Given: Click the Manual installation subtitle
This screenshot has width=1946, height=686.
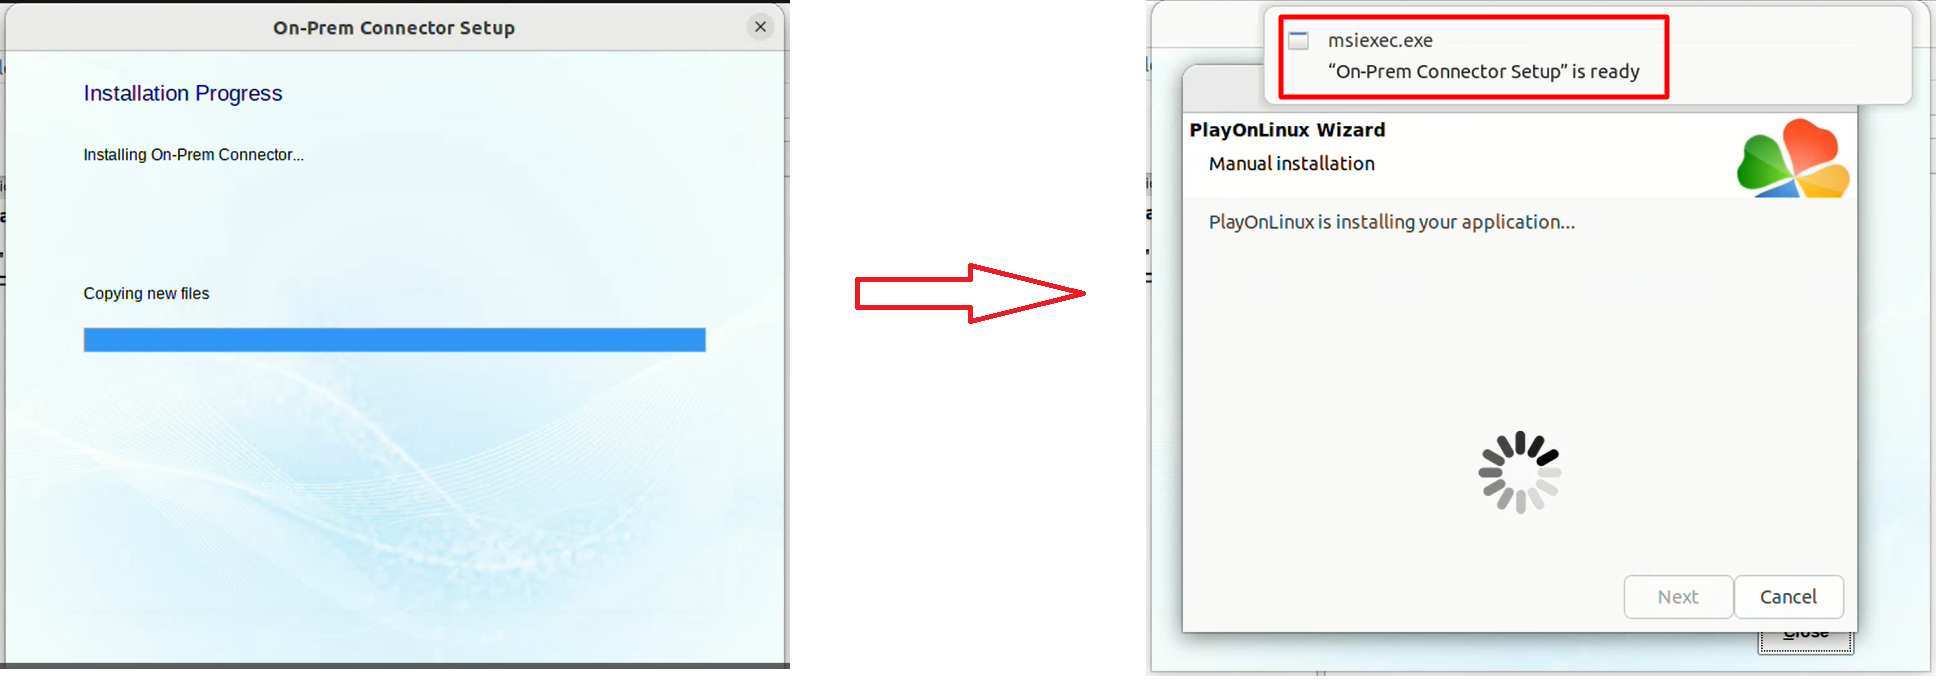Looking at the screenshot, I should 1292,164.
